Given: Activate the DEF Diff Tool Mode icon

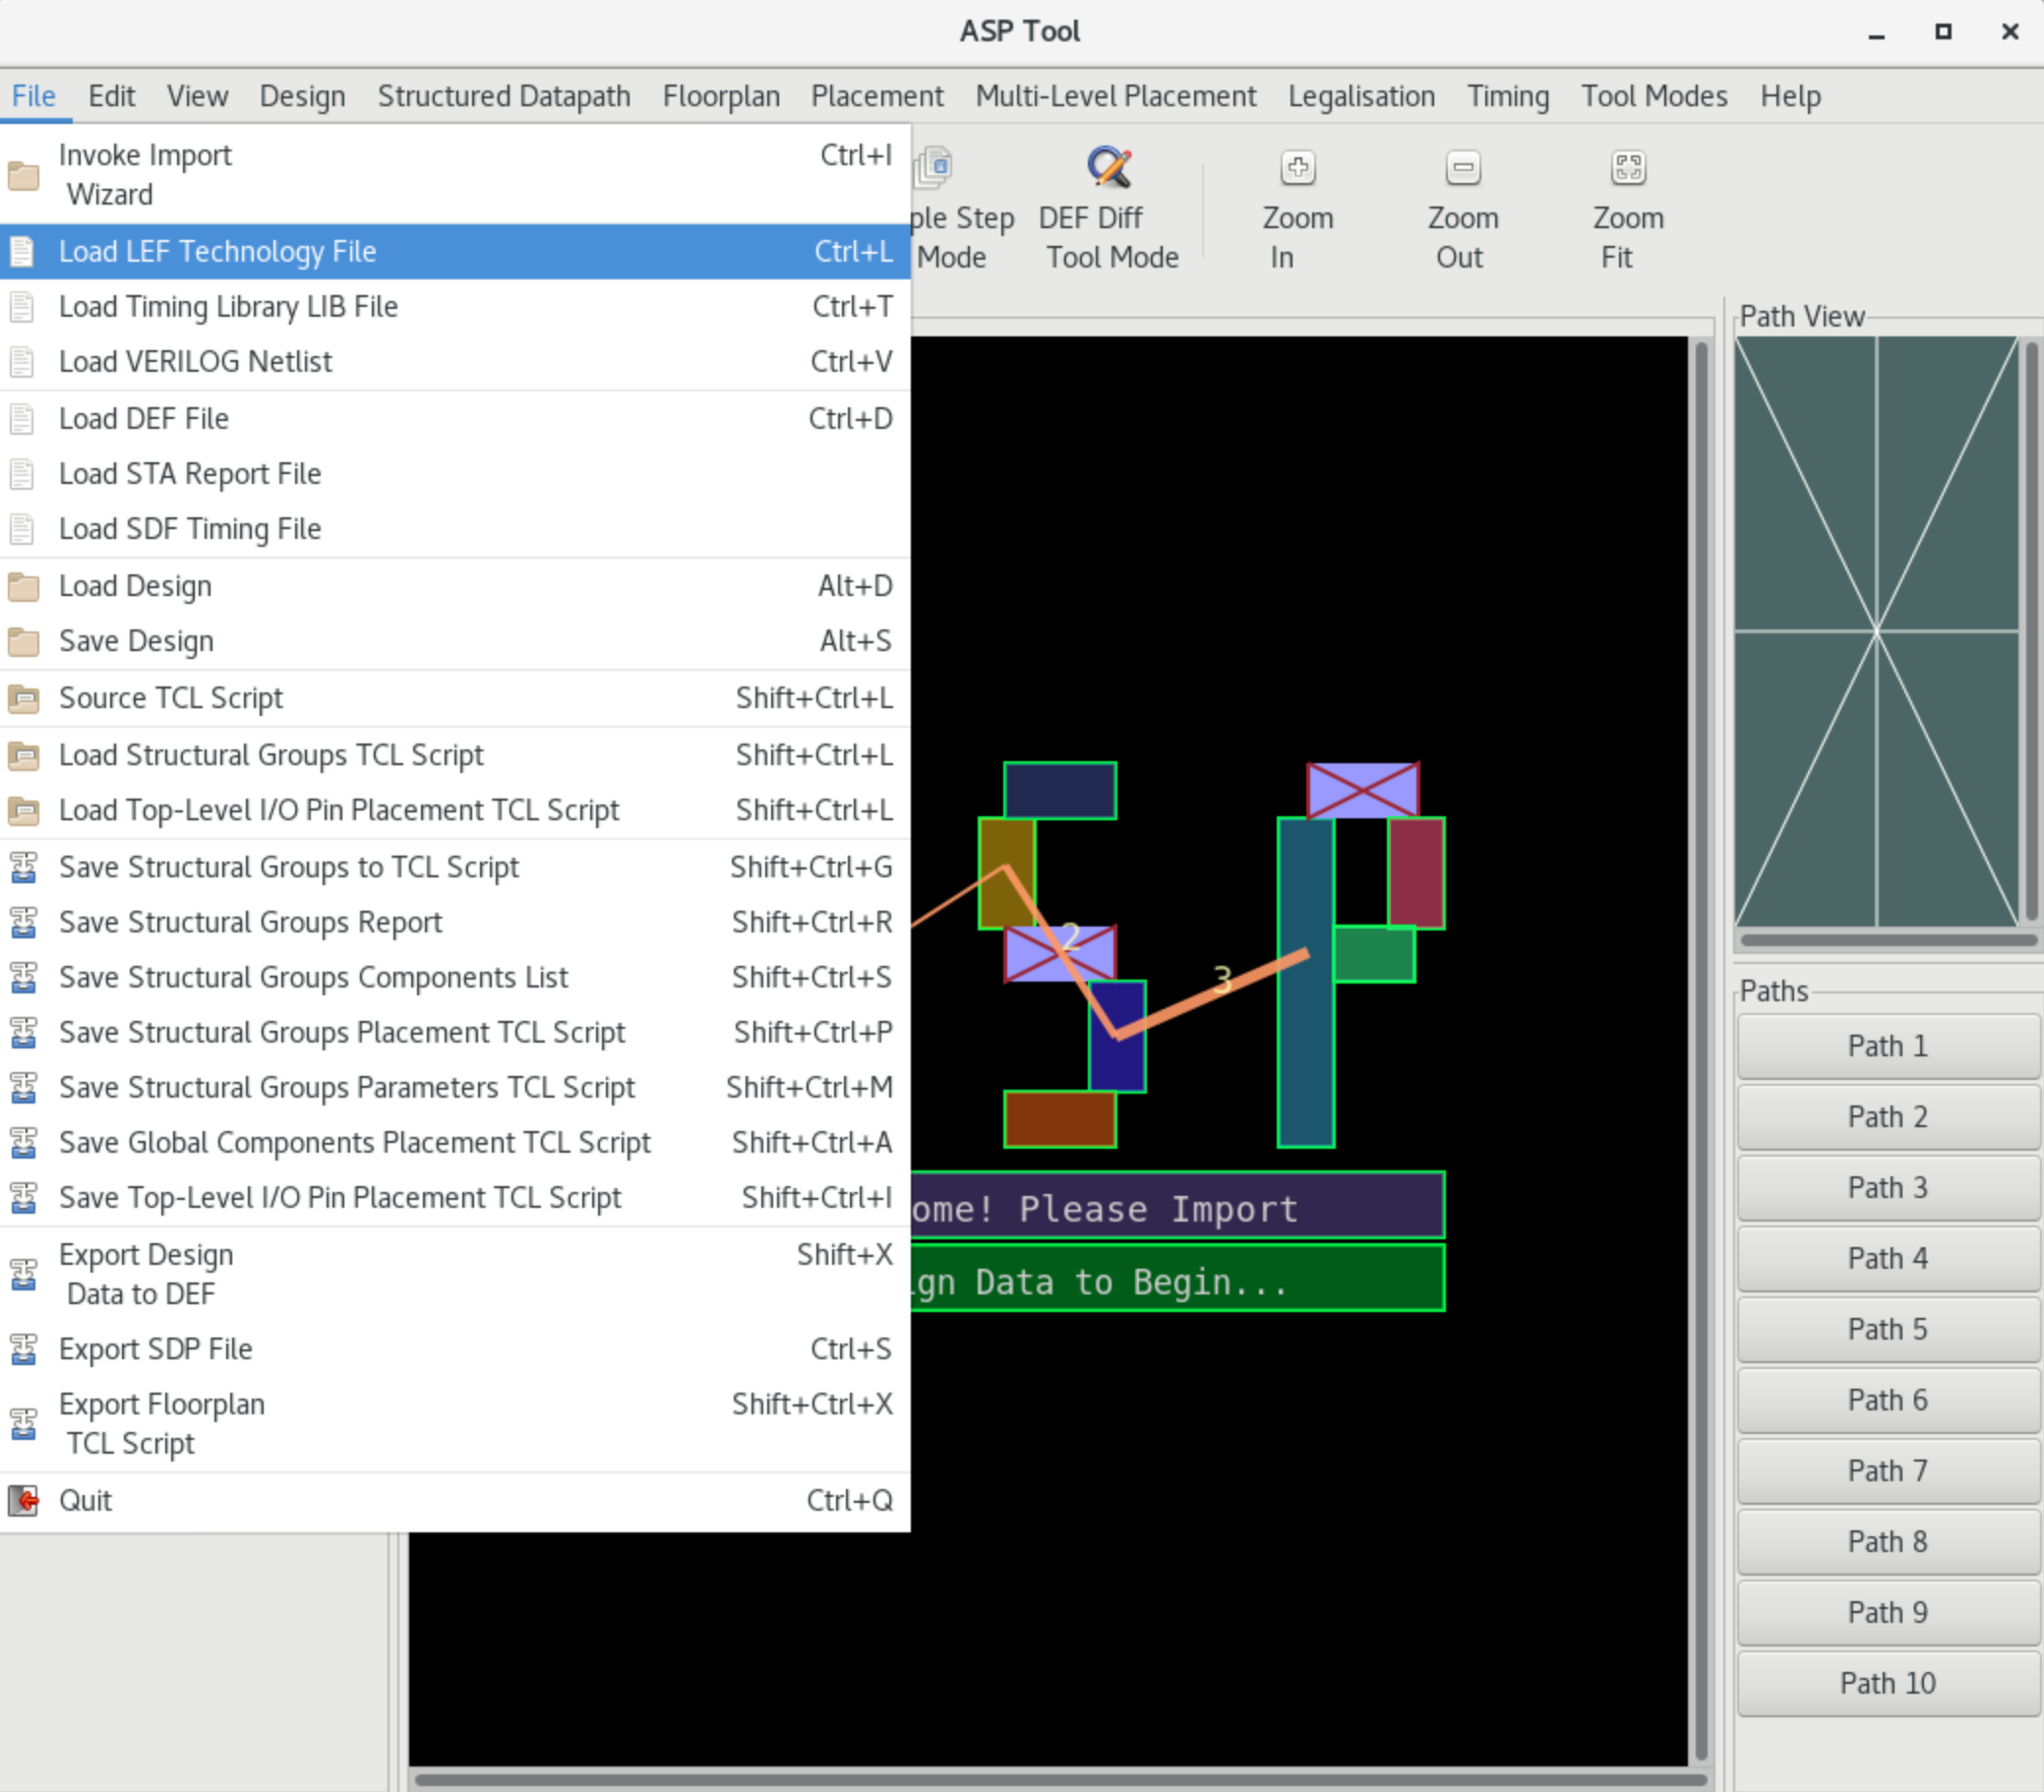Looking at the screenshot, I should (x=1109, y=167).
